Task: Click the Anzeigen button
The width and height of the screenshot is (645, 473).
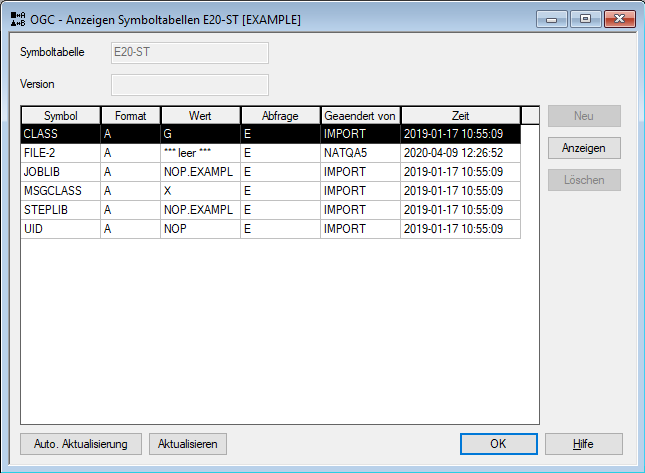Action: (x=584, y=148)
